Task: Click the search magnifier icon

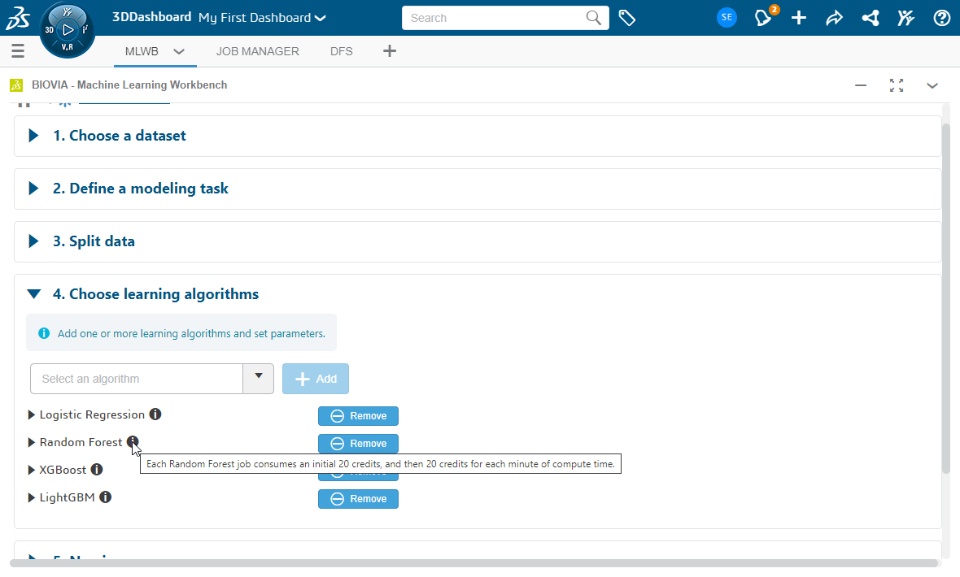Action: (593, 18)
